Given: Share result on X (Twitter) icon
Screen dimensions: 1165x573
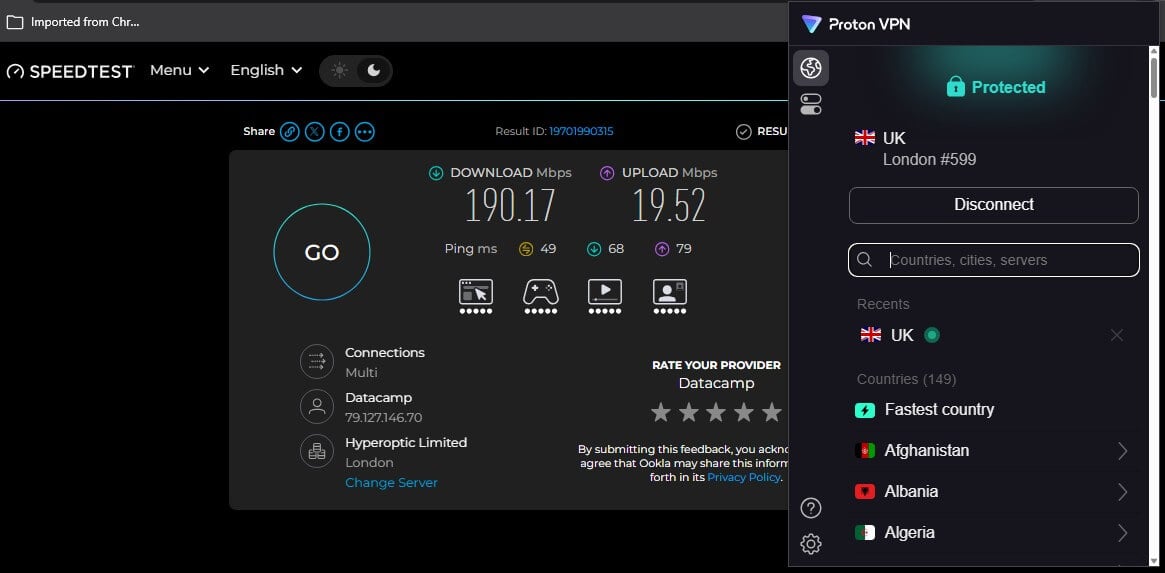Looking at the screenshot, I should 314,132.
